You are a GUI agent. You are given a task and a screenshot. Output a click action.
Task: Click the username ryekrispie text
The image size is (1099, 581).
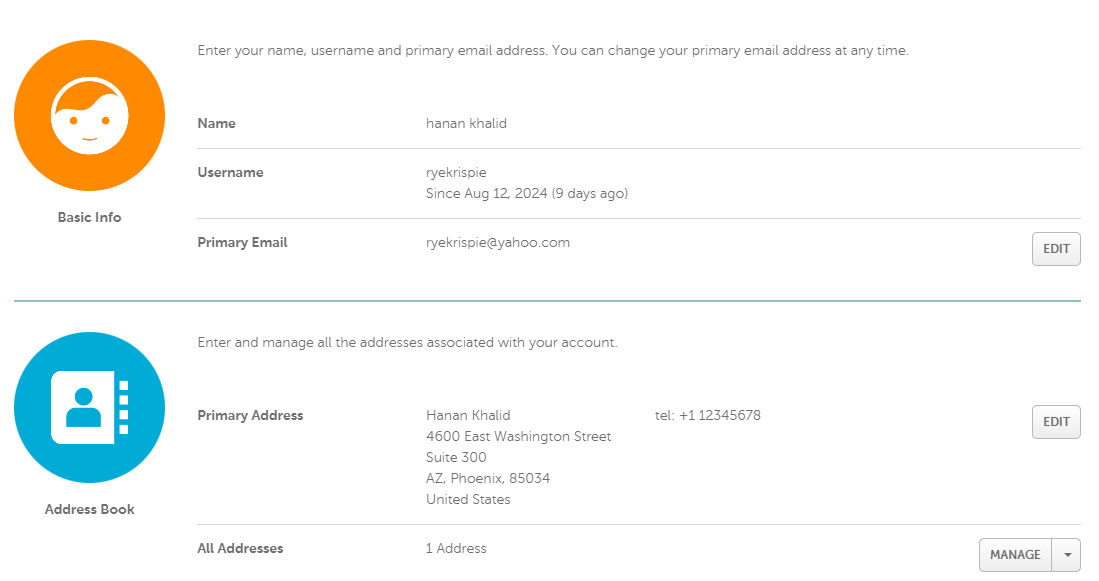point(456,172)
